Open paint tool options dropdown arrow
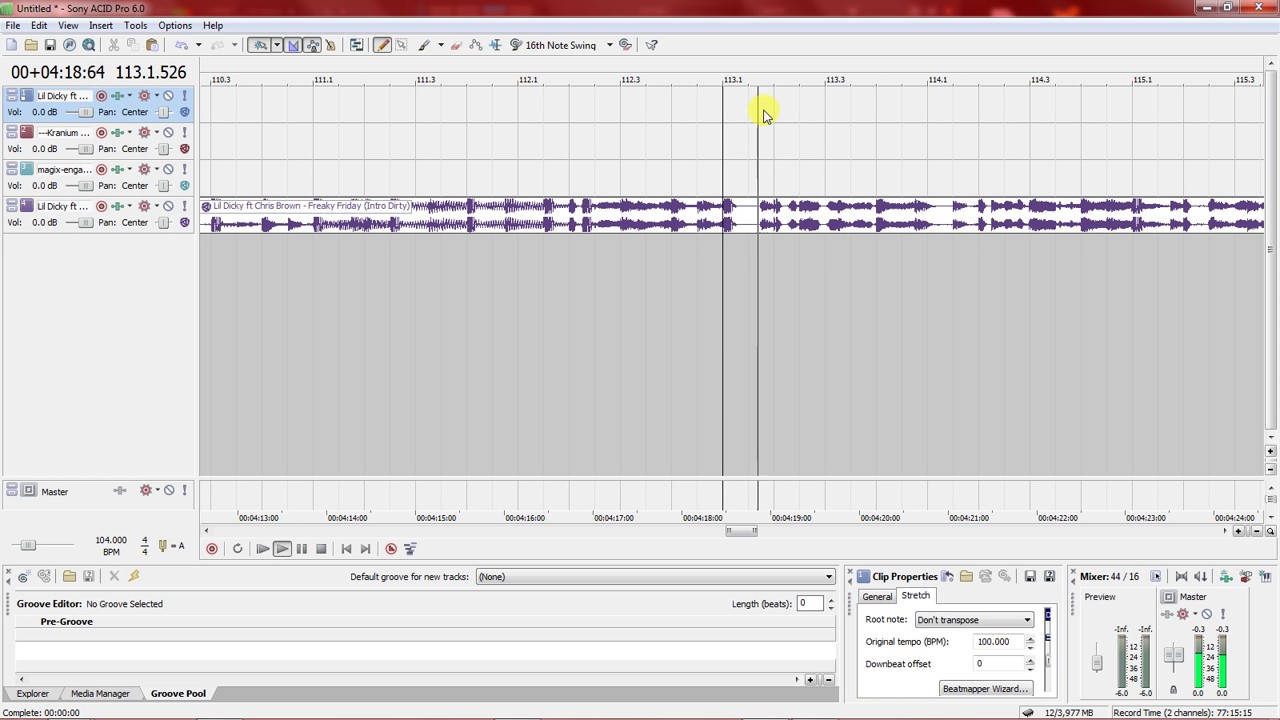Screen dimensions: 1280x720 coord(441,45)
